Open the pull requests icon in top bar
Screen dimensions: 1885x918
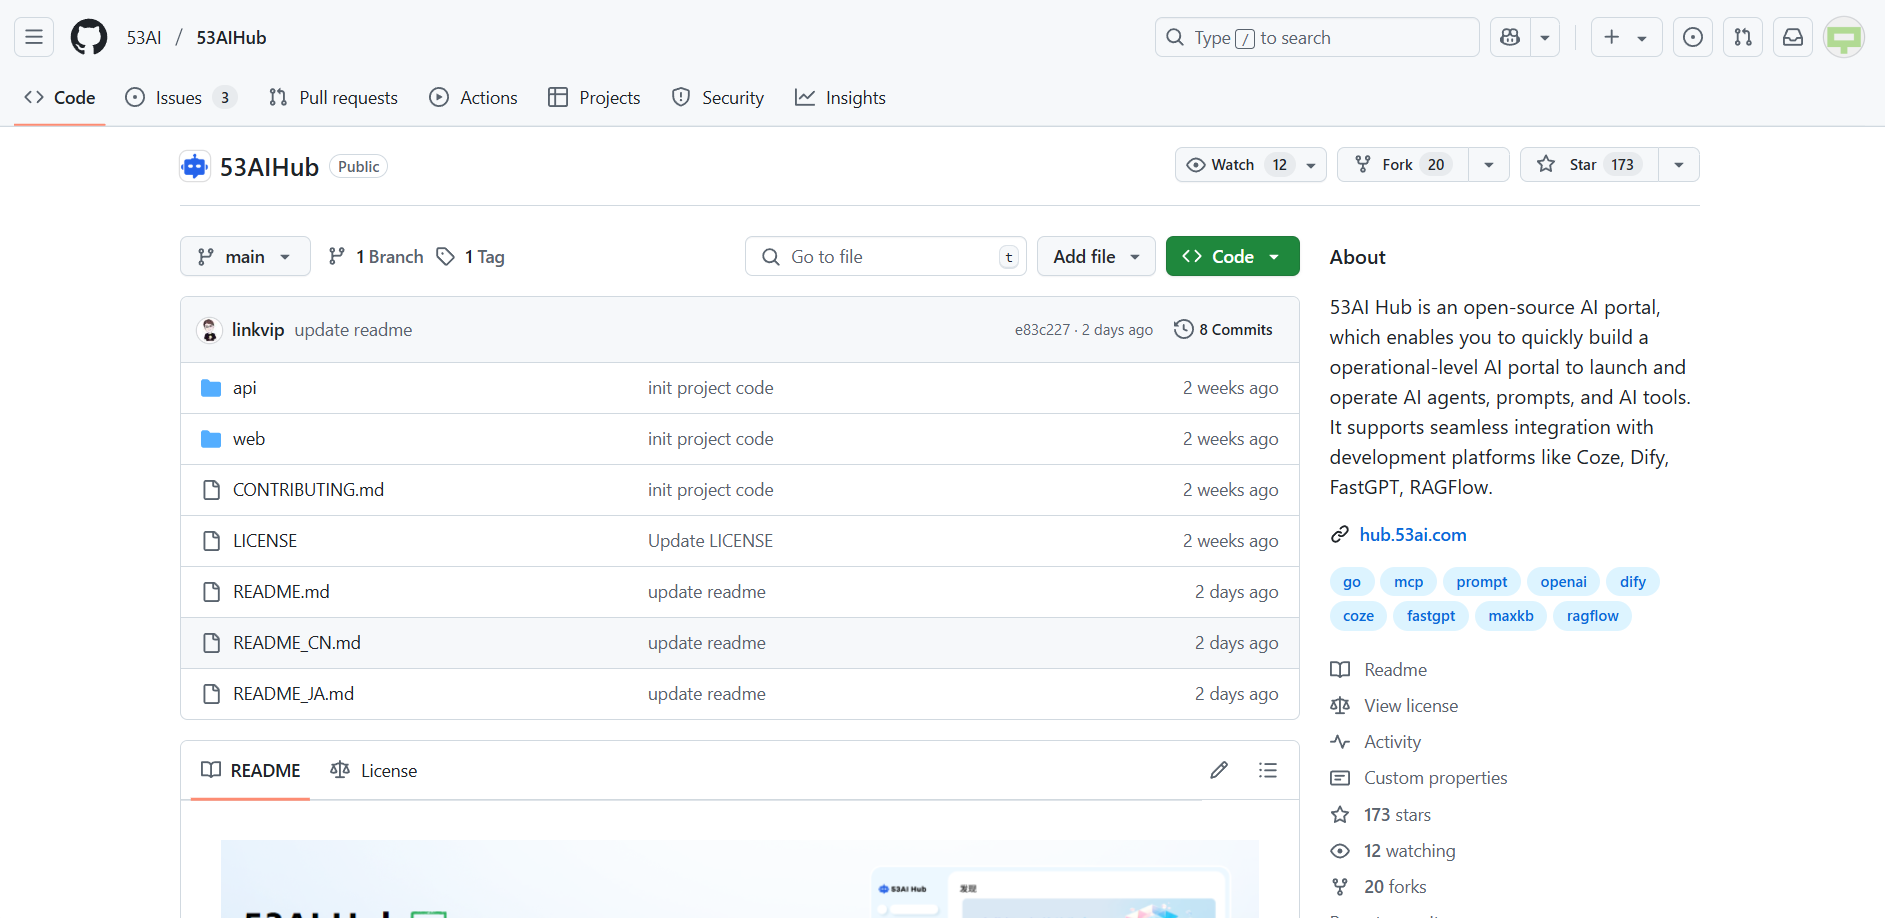pyautogui.click(x=1743, y=37)
